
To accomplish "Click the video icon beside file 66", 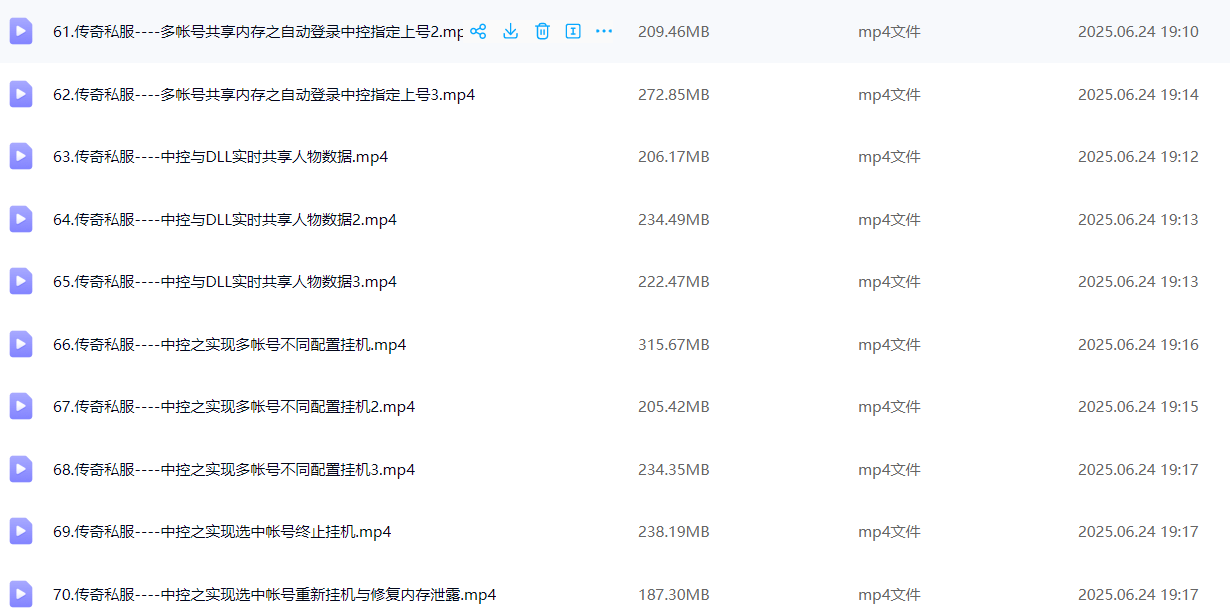I will [21, 344].
